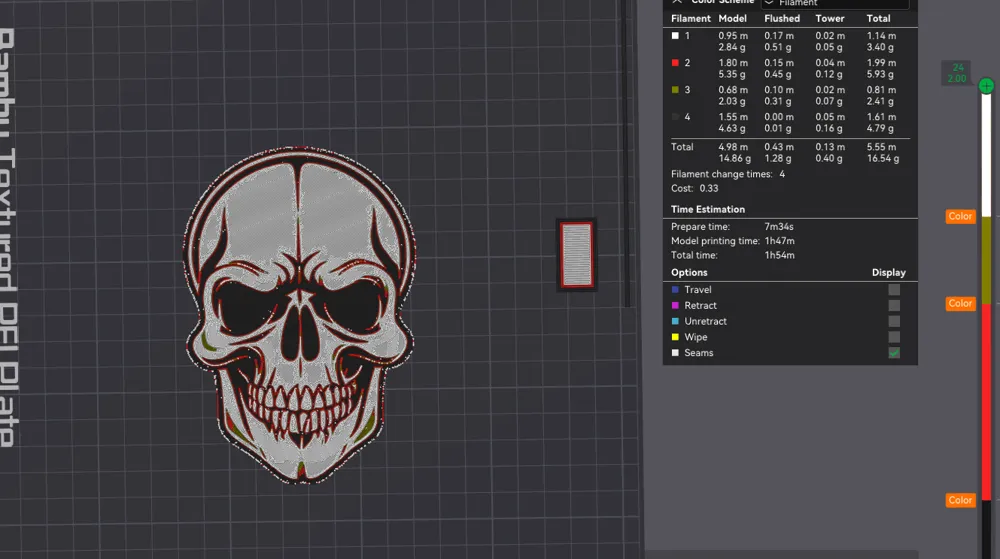Screen dimensions: 1000x559
Task: Click the 'Display' column label
Action: [x=888, y=272]
